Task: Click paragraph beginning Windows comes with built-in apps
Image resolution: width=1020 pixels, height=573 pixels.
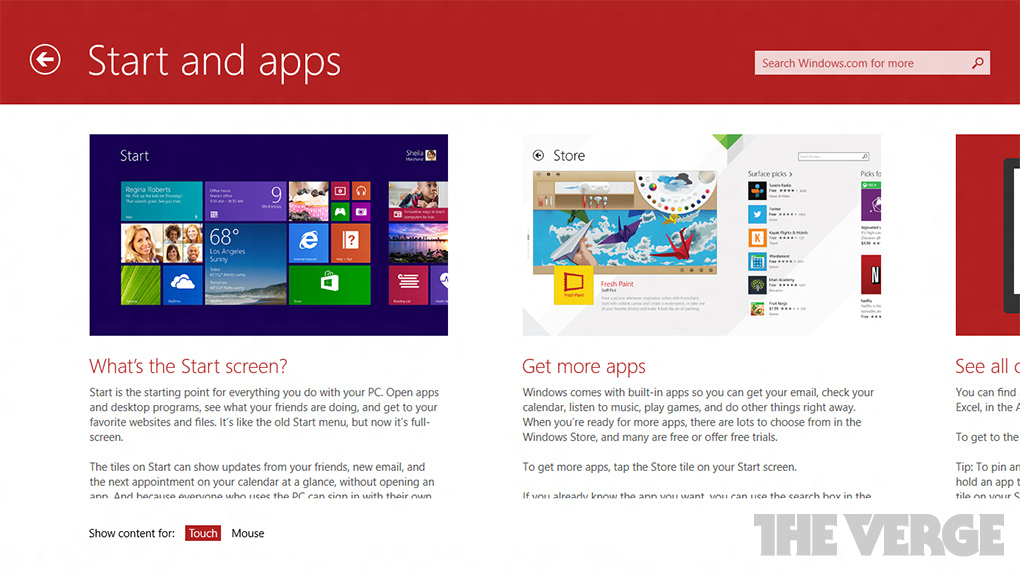Action: (699, 415)
